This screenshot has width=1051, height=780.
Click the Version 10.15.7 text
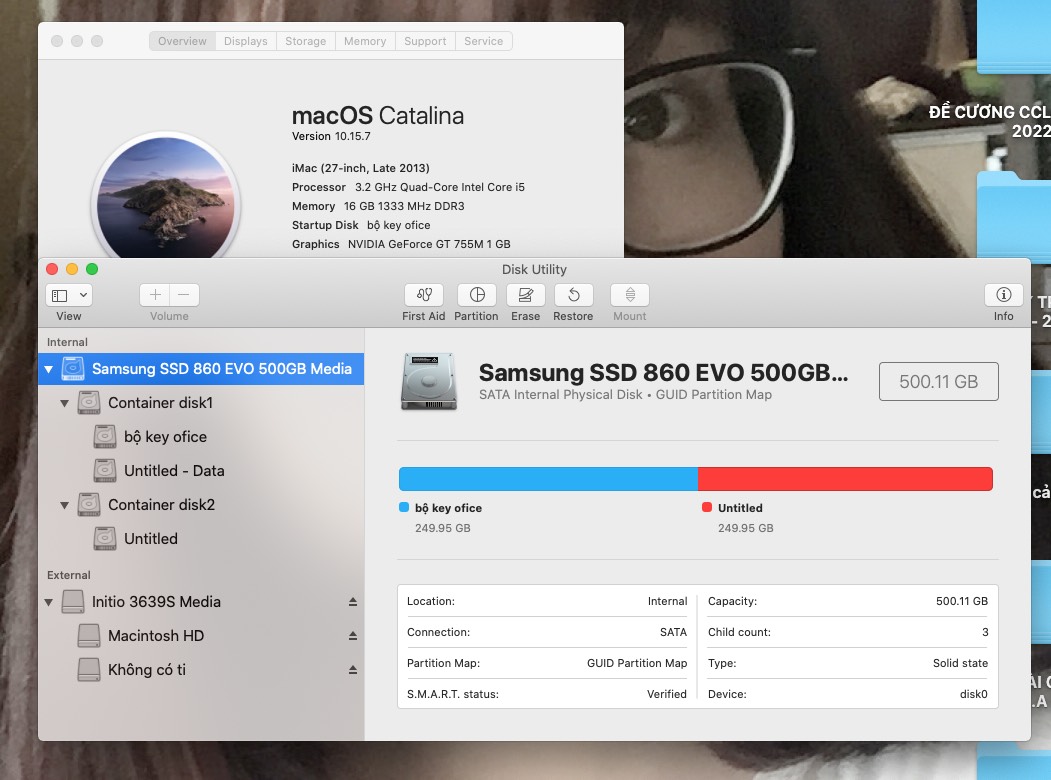[x=331, y=136]
